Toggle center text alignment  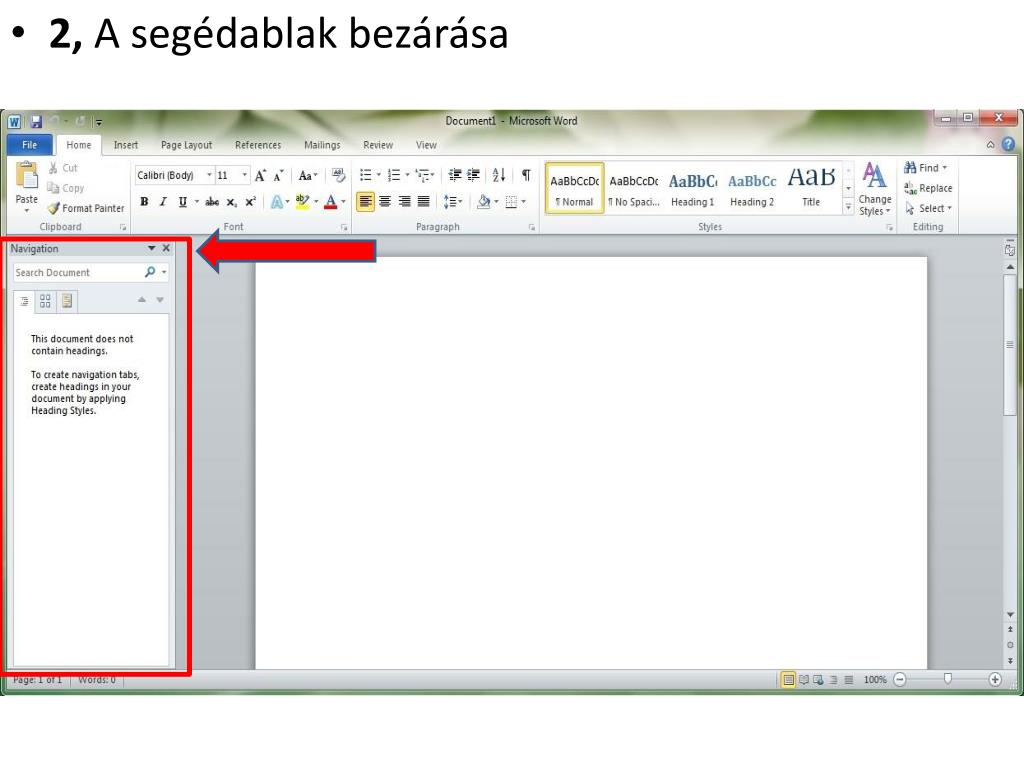click(385, 202)
